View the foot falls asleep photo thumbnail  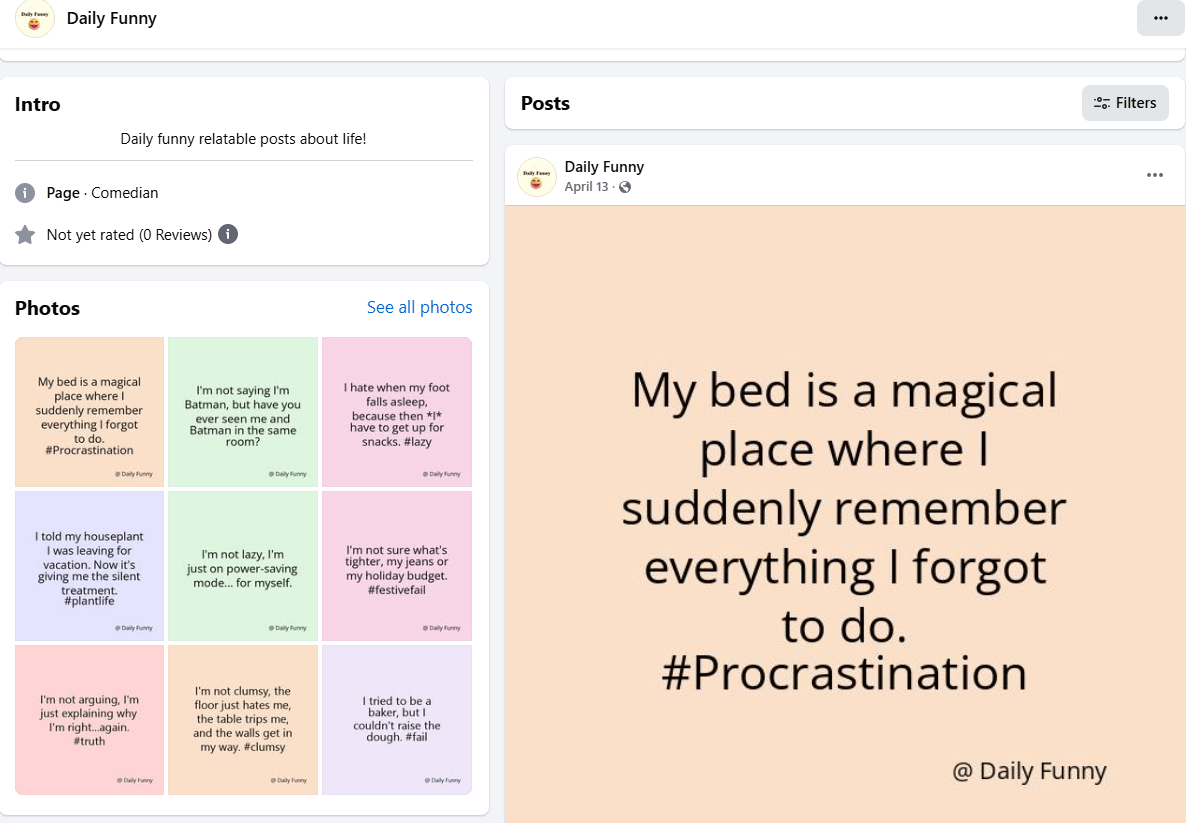(x=397, y=412)
